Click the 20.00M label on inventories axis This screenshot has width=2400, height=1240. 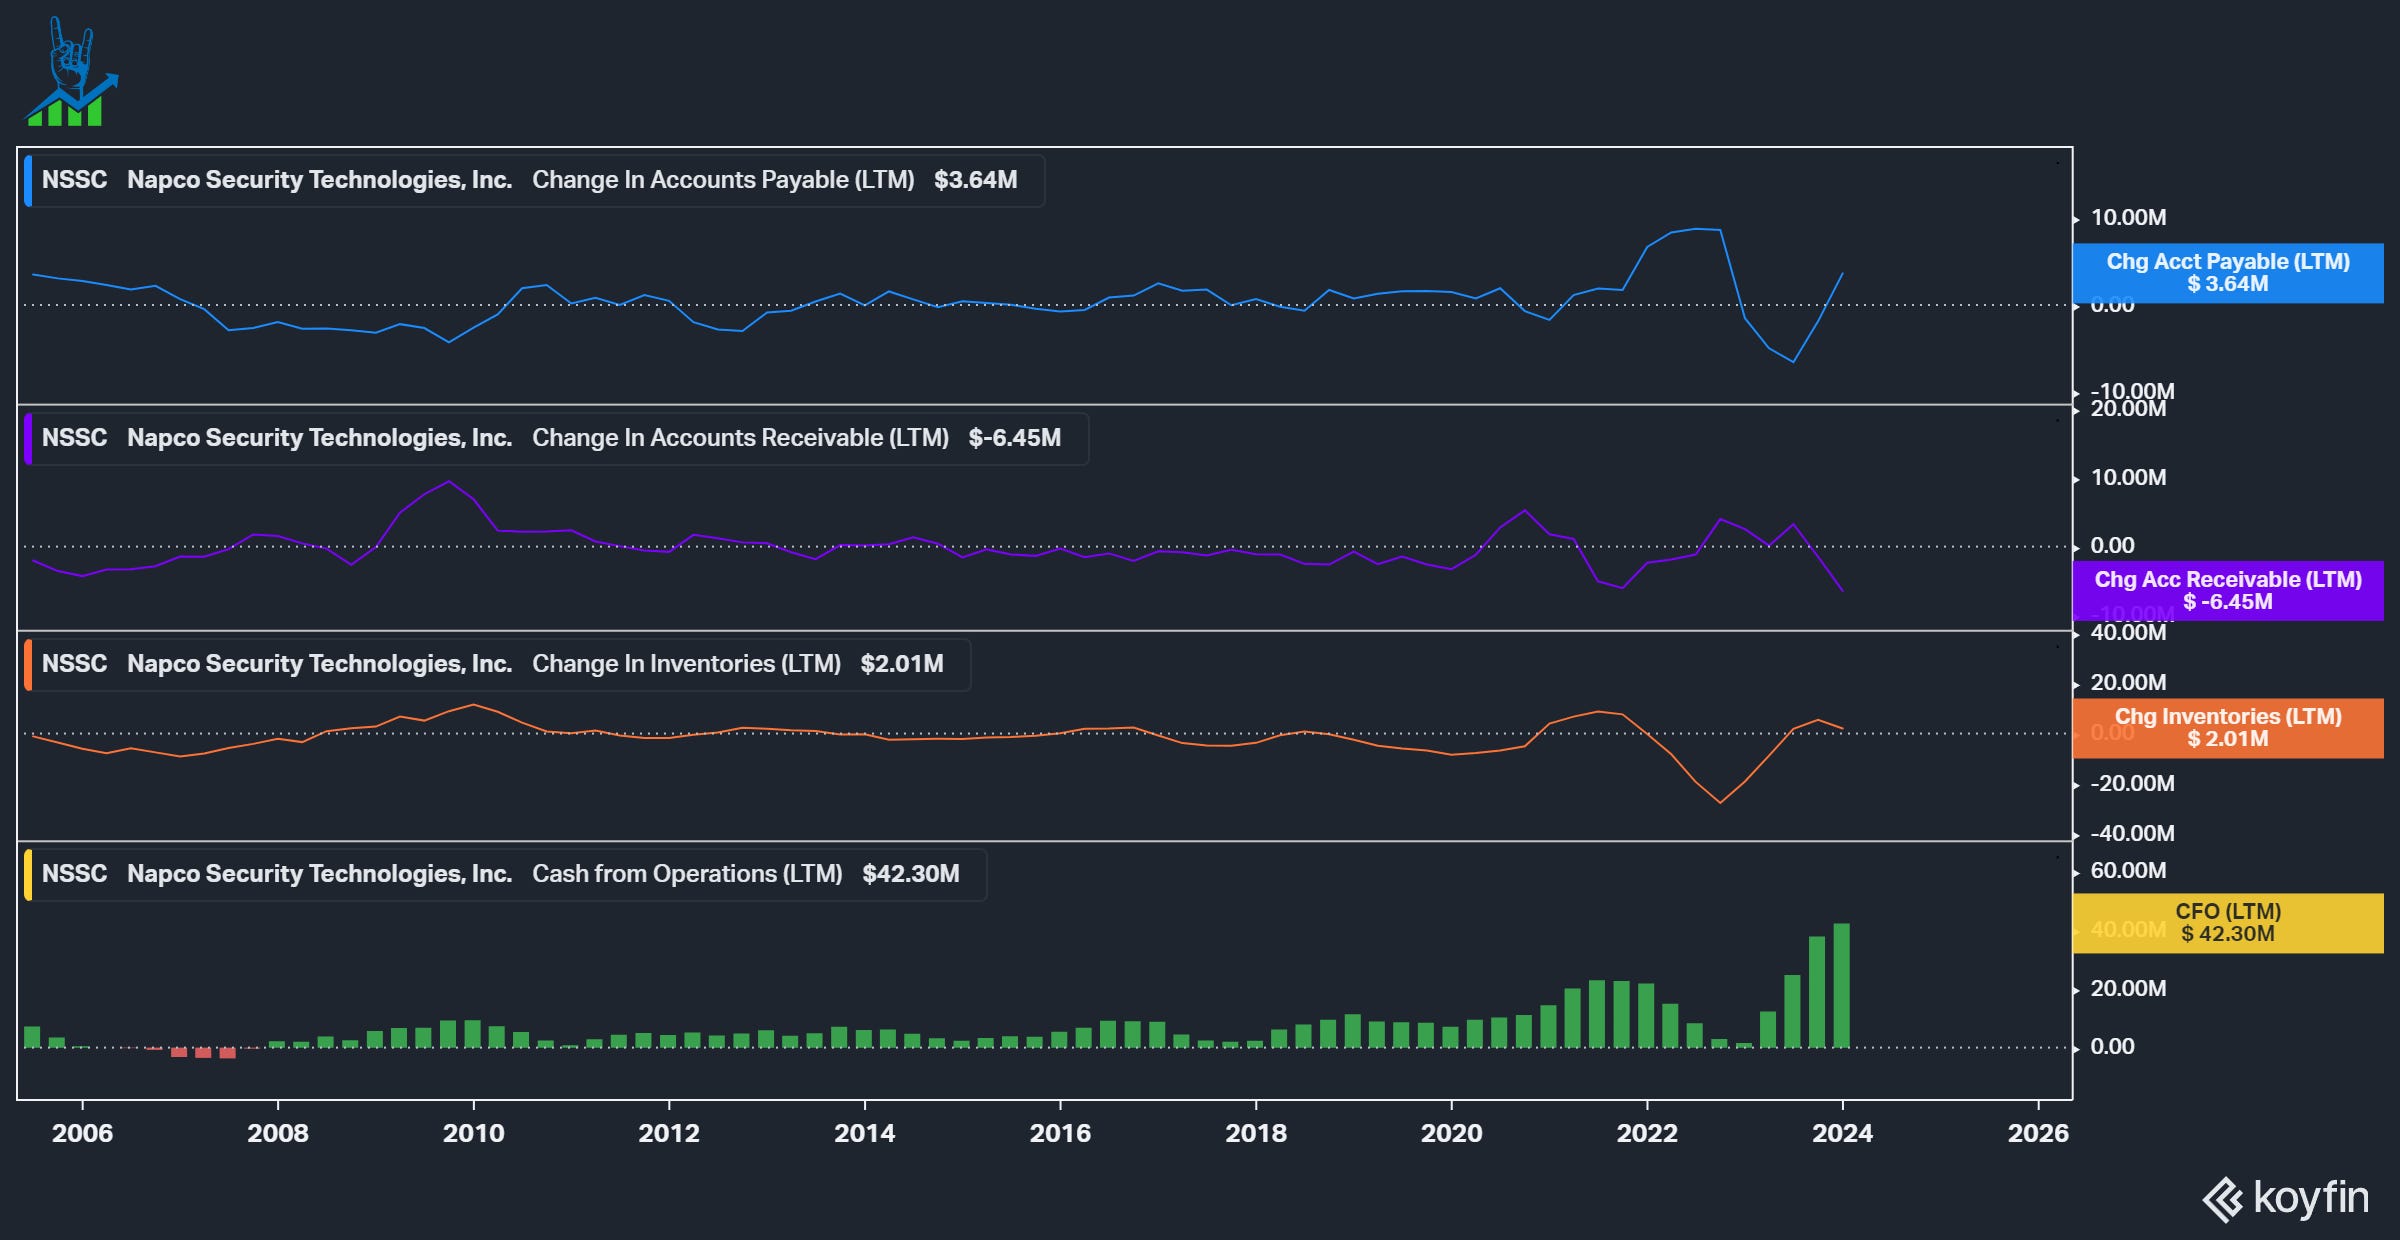pyautogui.click(x=2129, y=683)
